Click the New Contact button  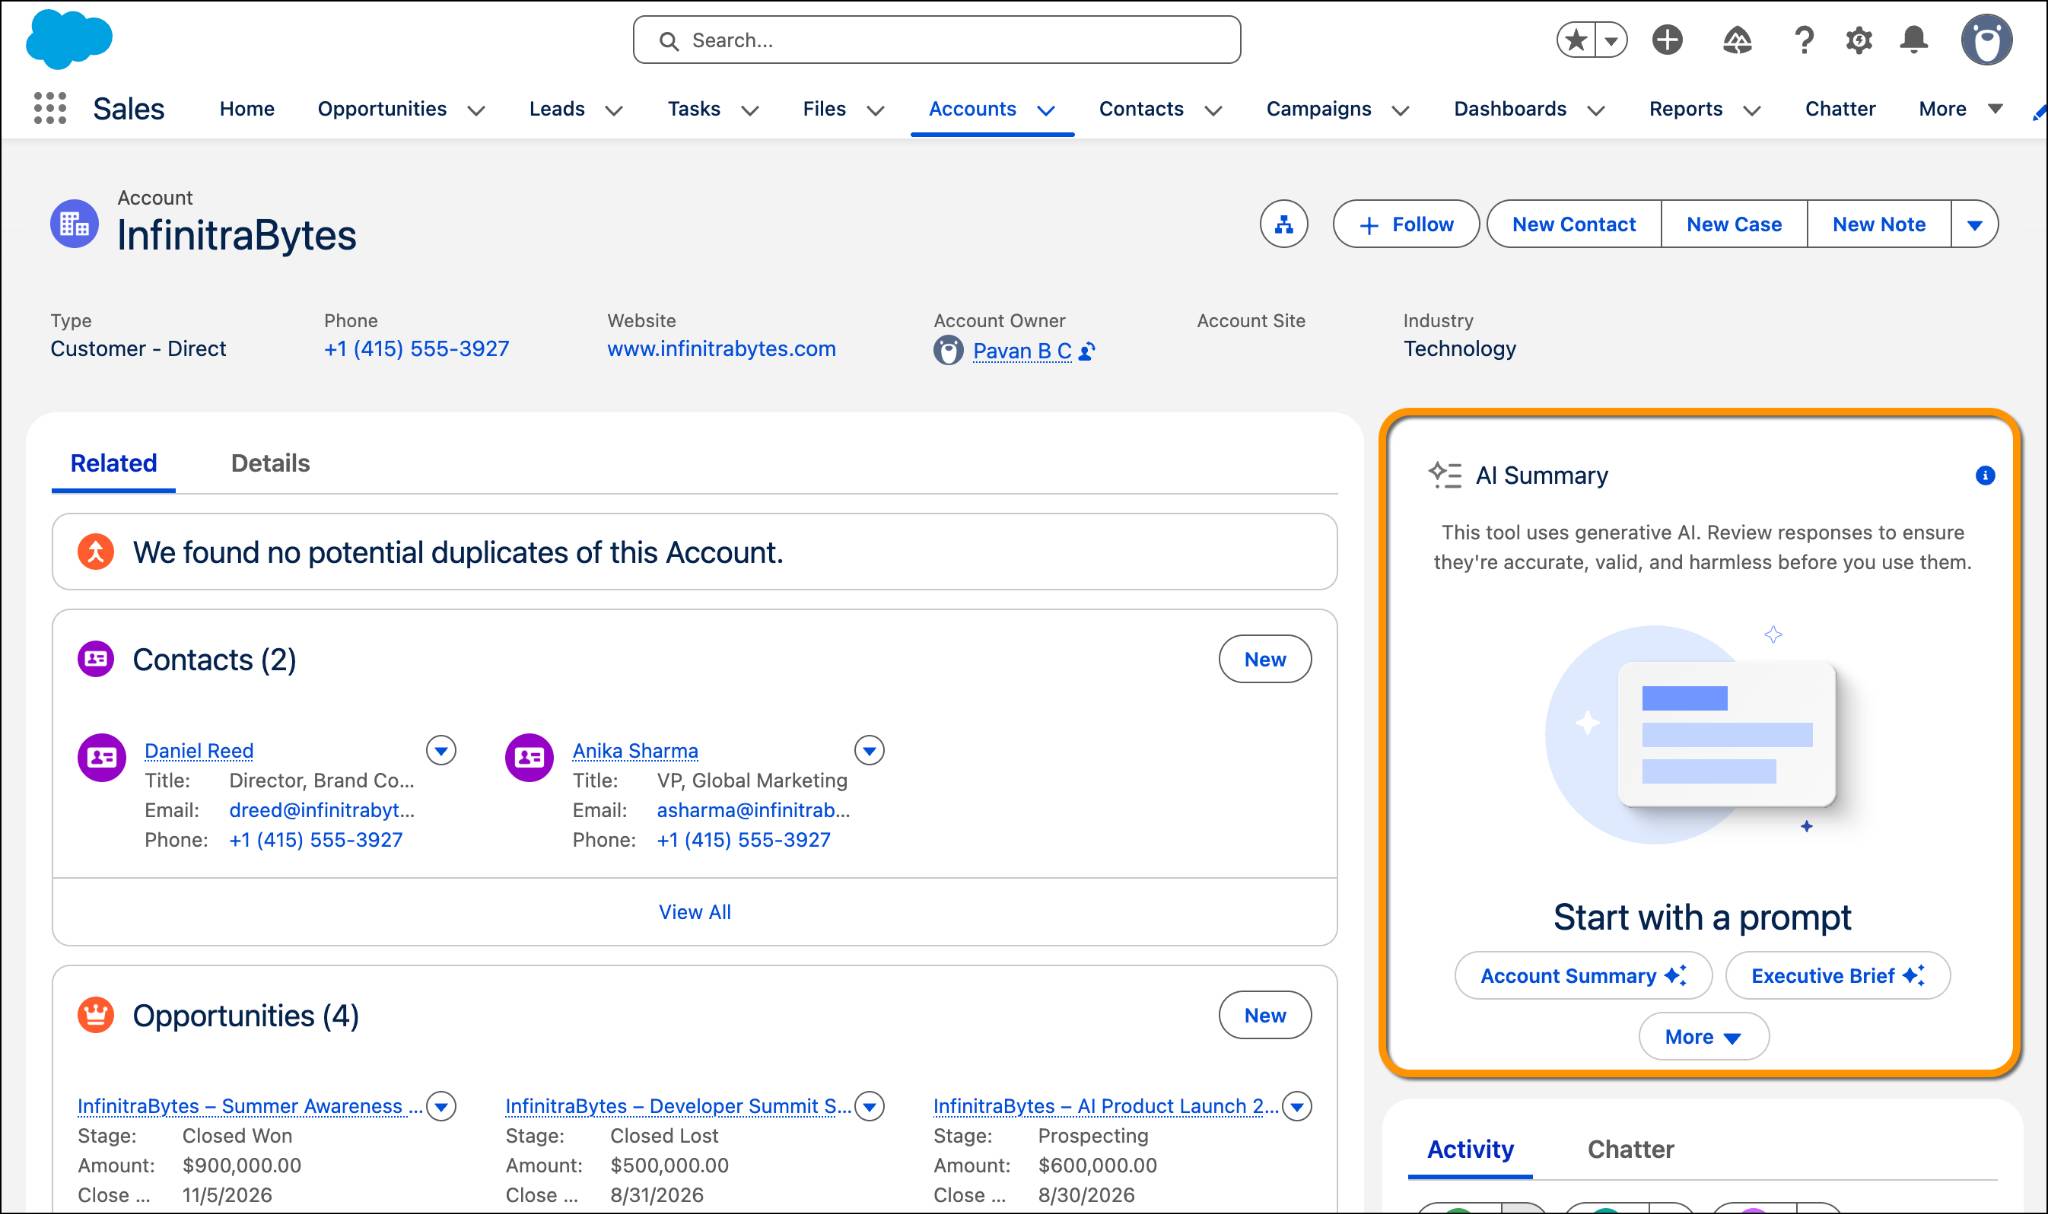coord(1574,224)
